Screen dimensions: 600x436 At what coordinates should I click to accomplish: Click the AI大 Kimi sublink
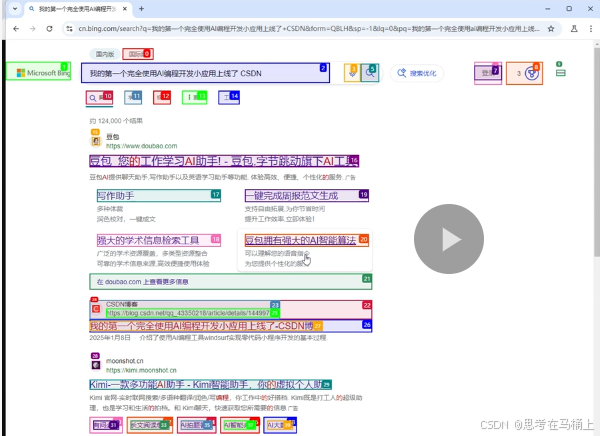point(280,425)
